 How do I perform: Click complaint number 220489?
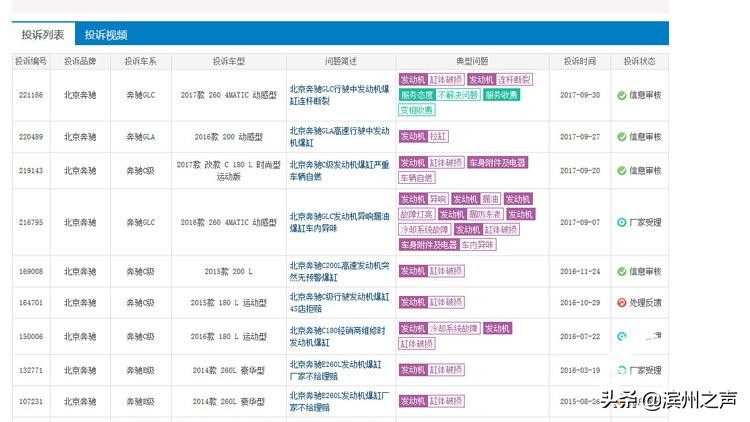tap(31, 137)
